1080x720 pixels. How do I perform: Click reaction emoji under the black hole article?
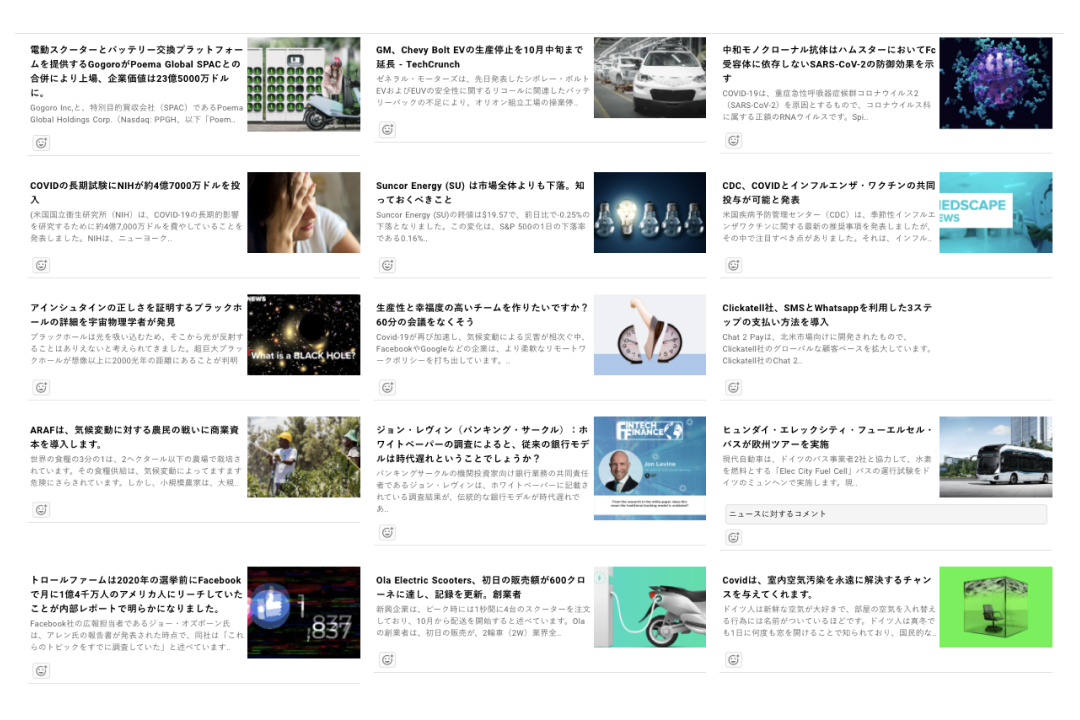pos(41,387)
